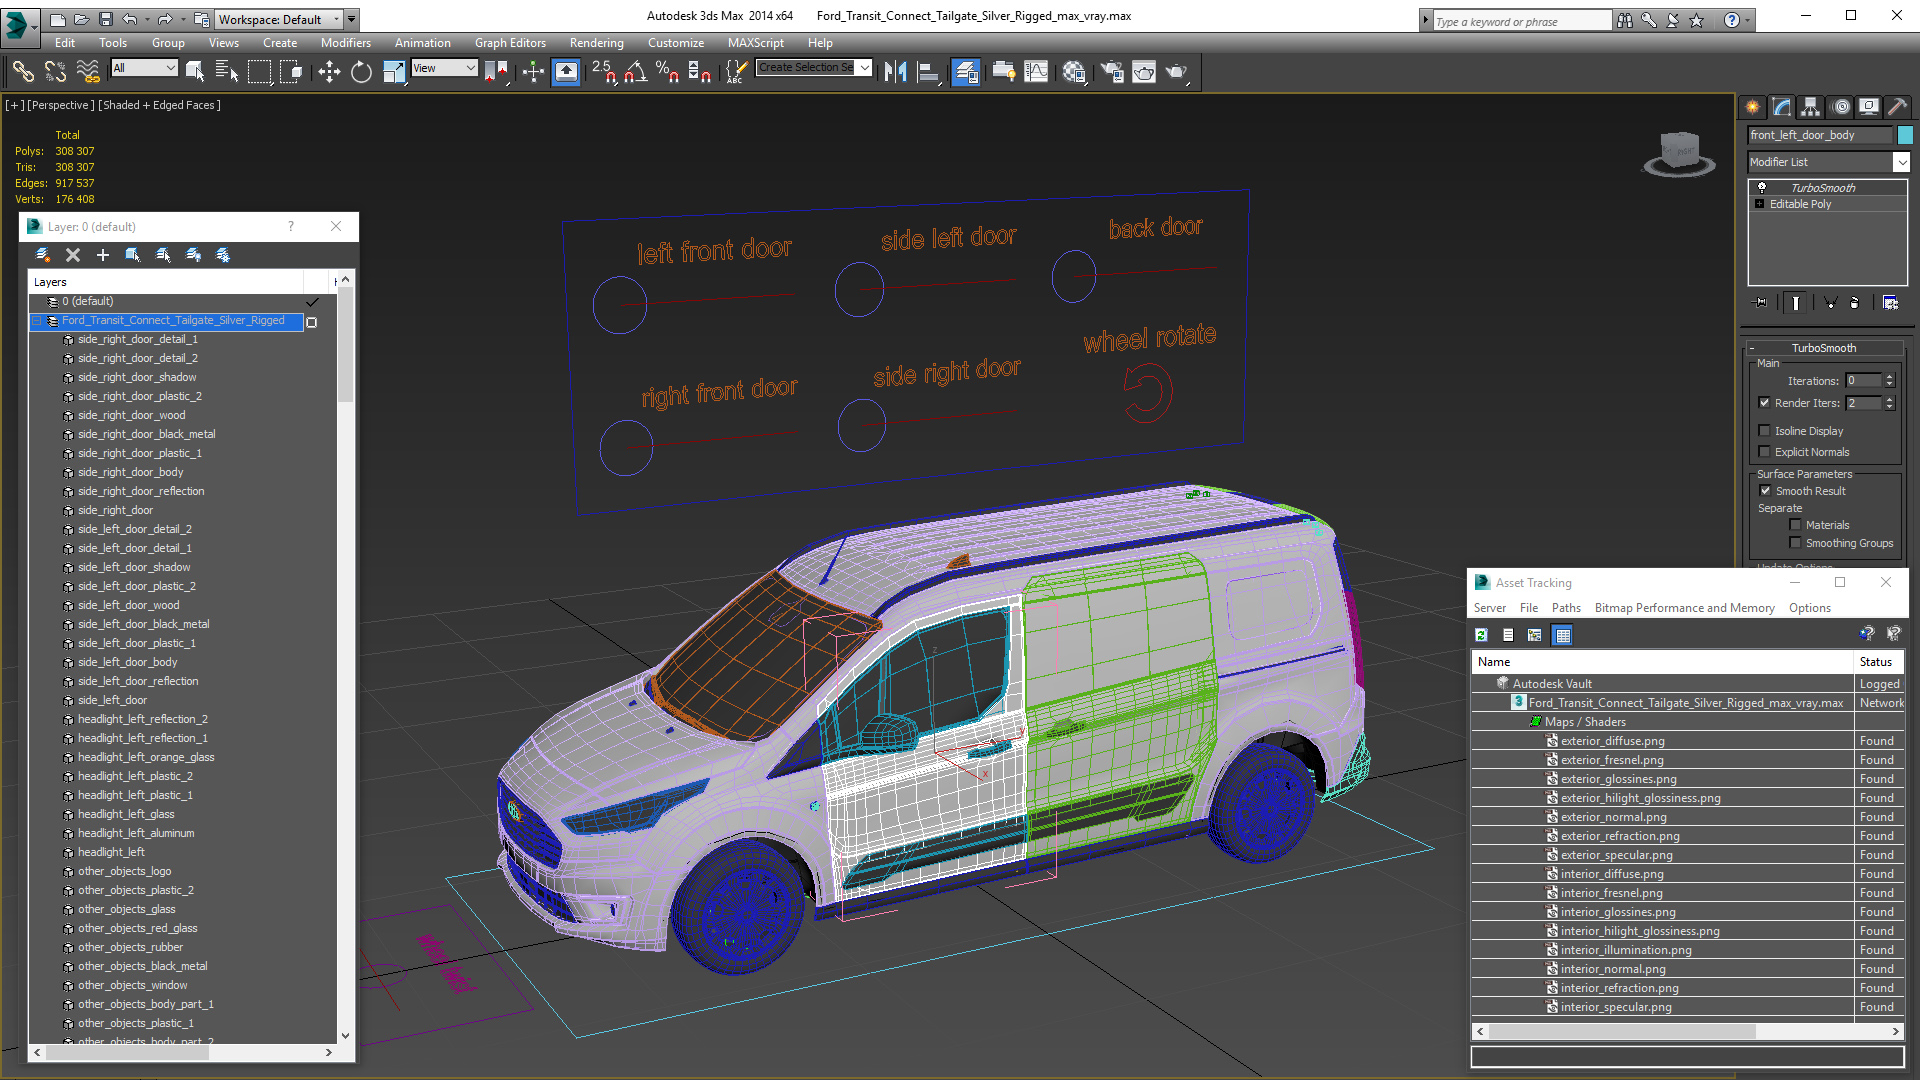The width and height of the screenshot is (1920, 1080).
Task: Activate the Select and Rotate tool
Action: click(361, 71)
